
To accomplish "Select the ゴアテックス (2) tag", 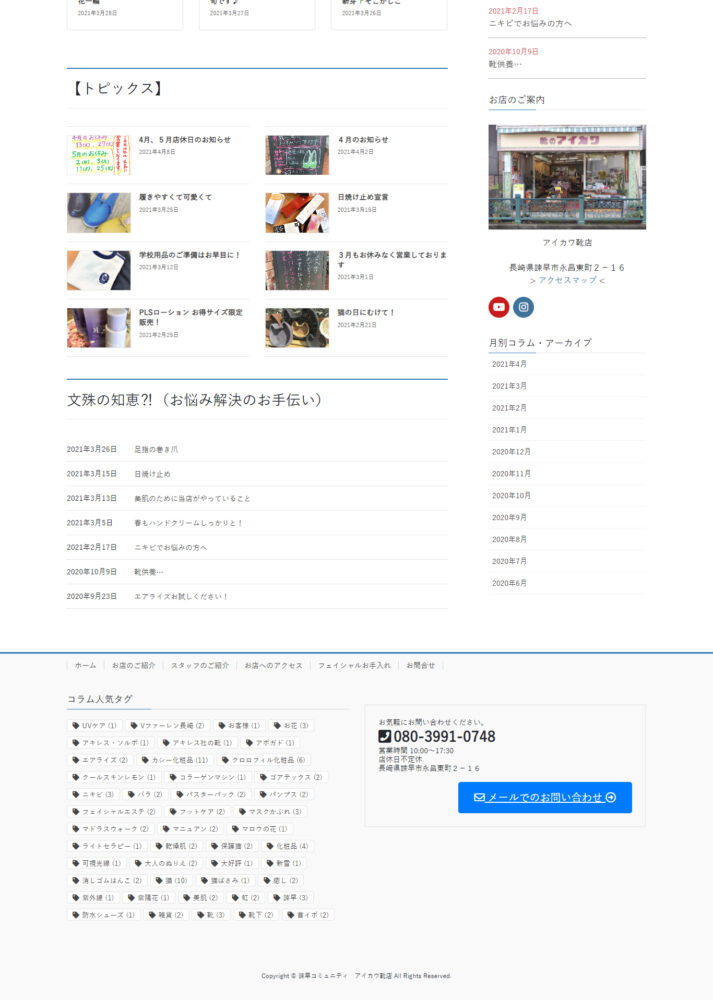I will click(291, 777).
